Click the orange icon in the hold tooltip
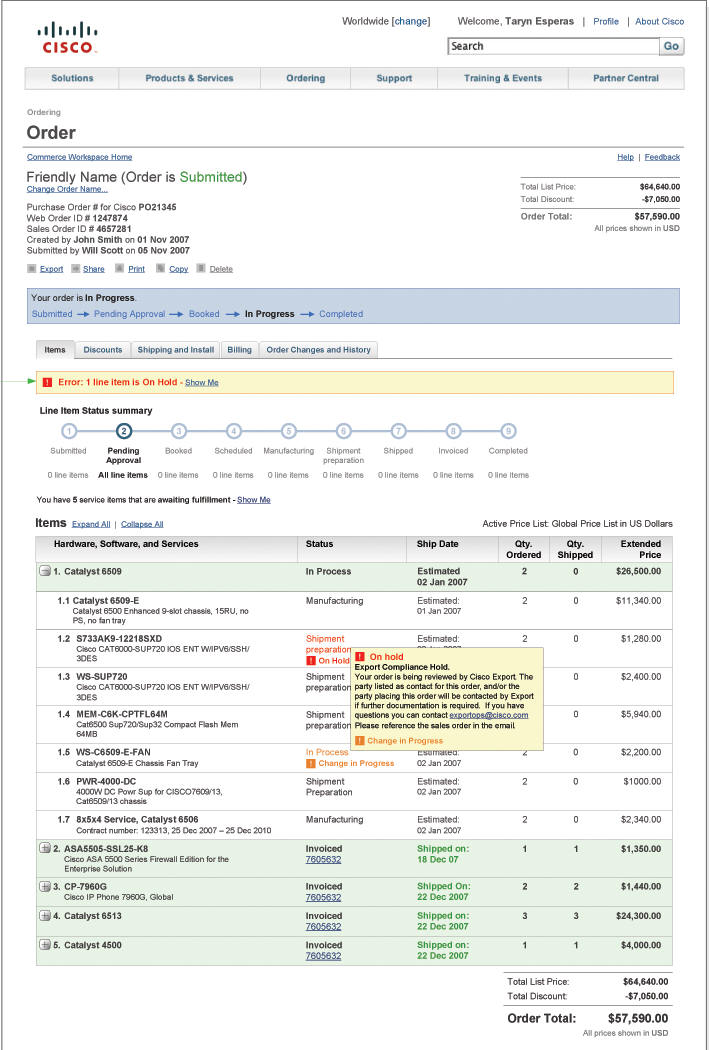Image resolution: width=709 pixels, height=1050 pixels. [x=360, y=741]
